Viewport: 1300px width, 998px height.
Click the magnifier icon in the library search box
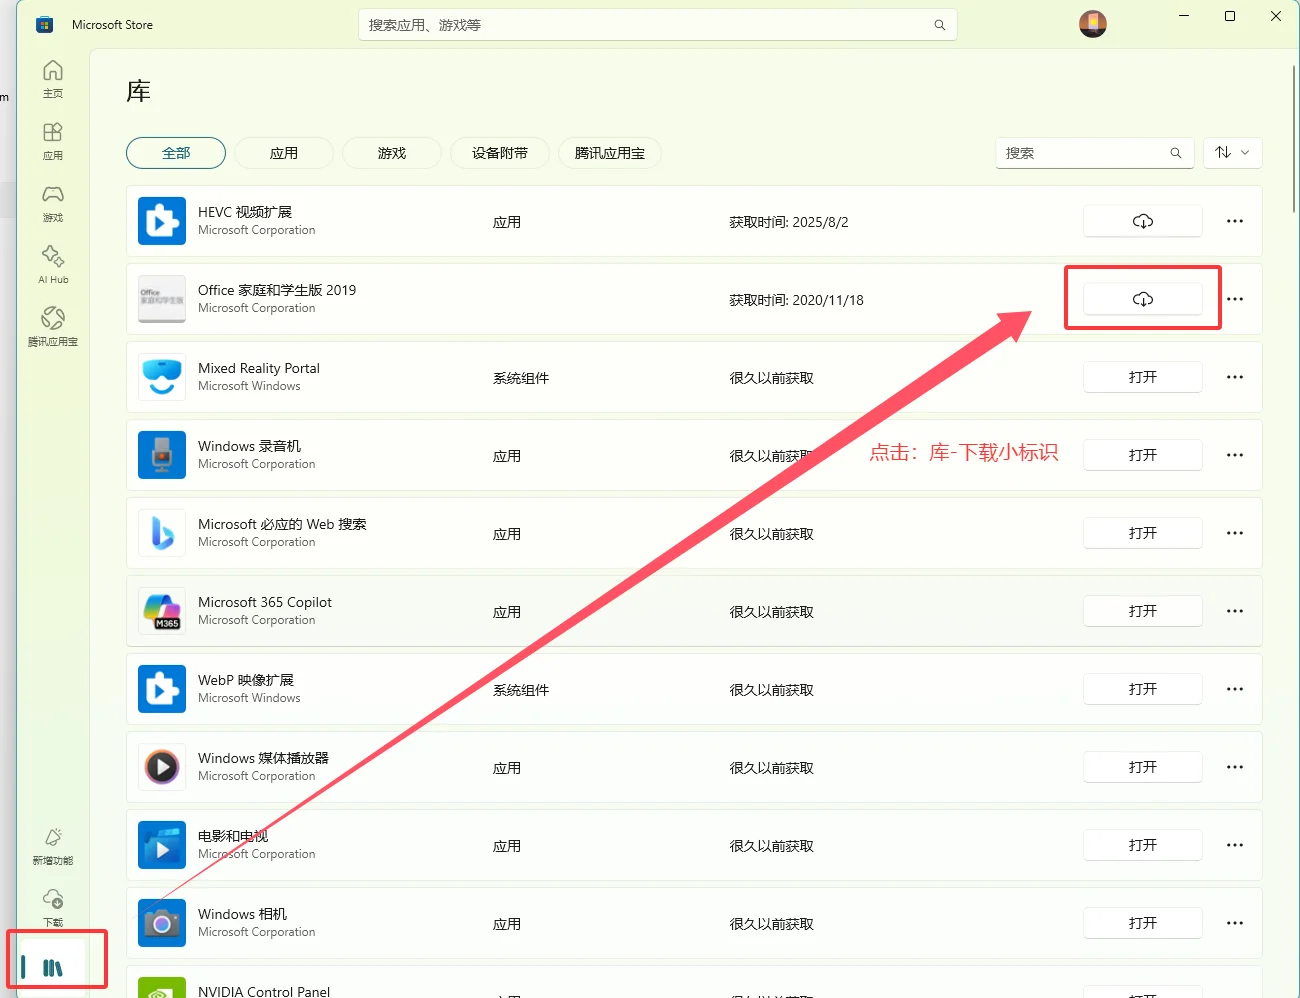1176,153
